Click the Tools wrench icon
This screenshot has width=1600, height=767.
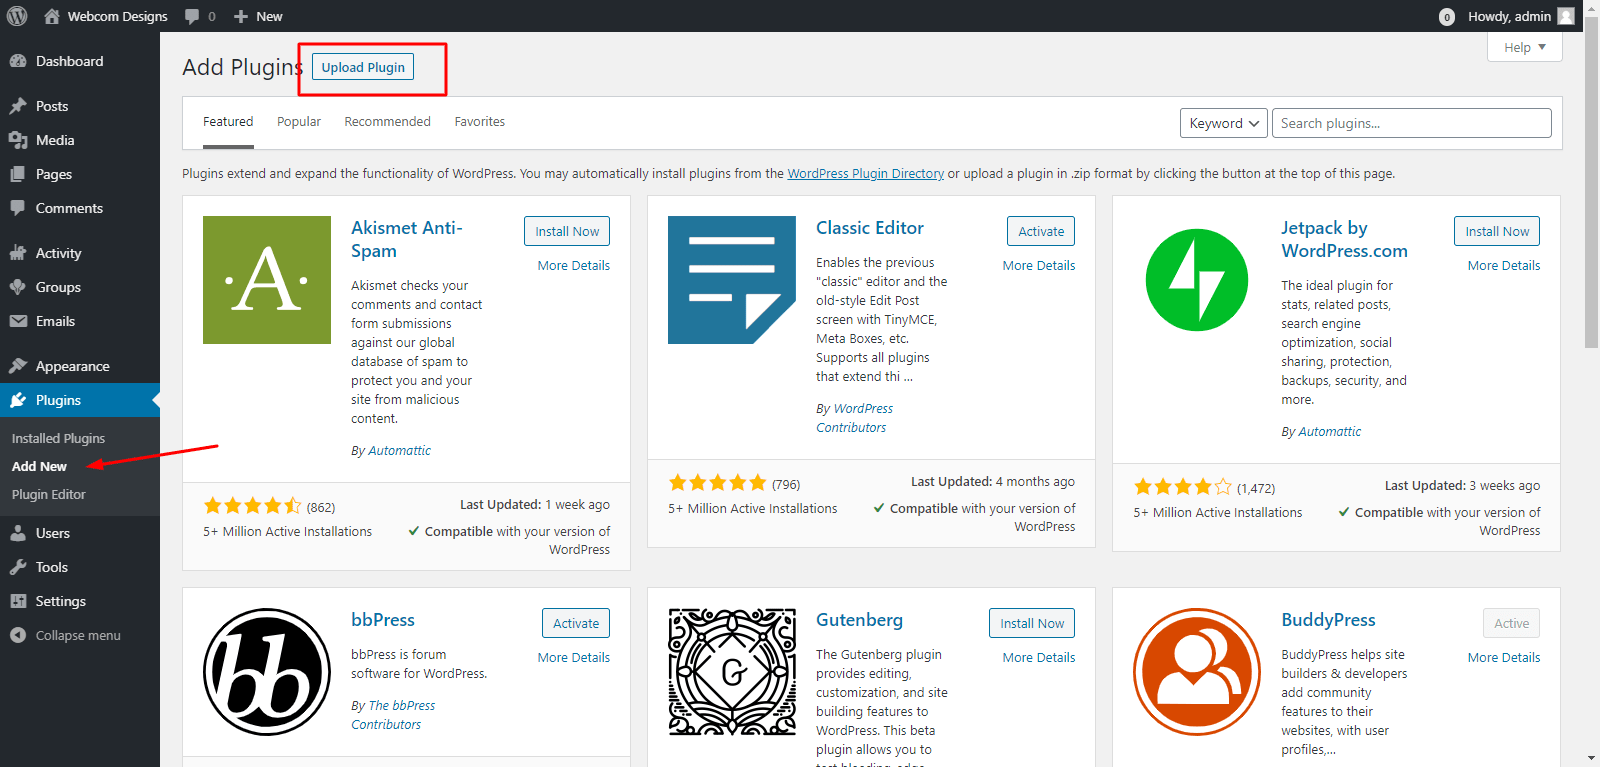point(18,567)
